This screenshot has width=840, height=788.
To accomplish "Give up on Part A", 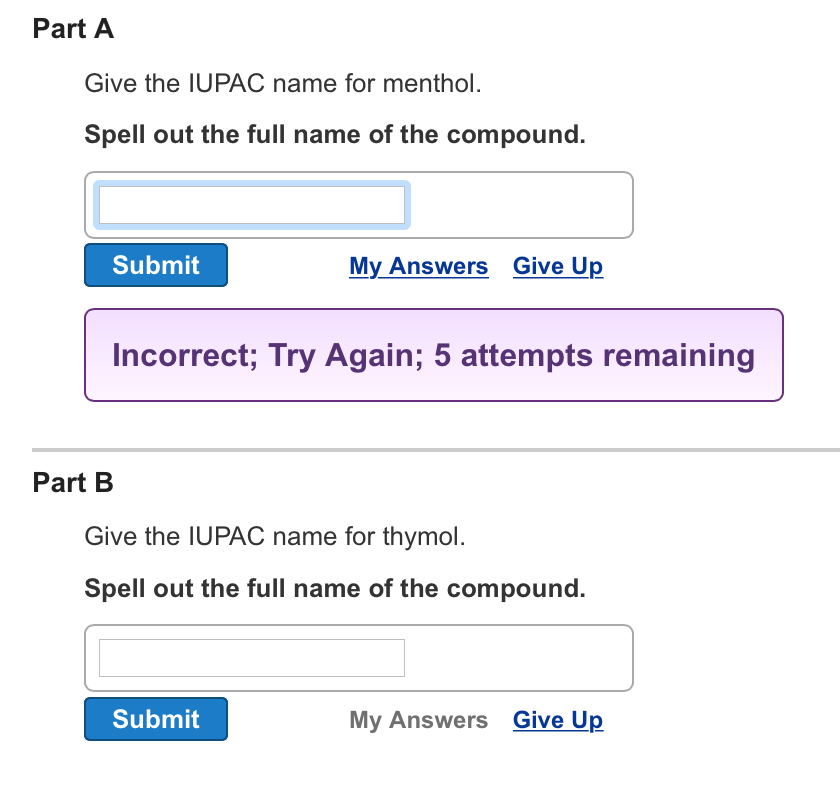I will coord(557,265).
